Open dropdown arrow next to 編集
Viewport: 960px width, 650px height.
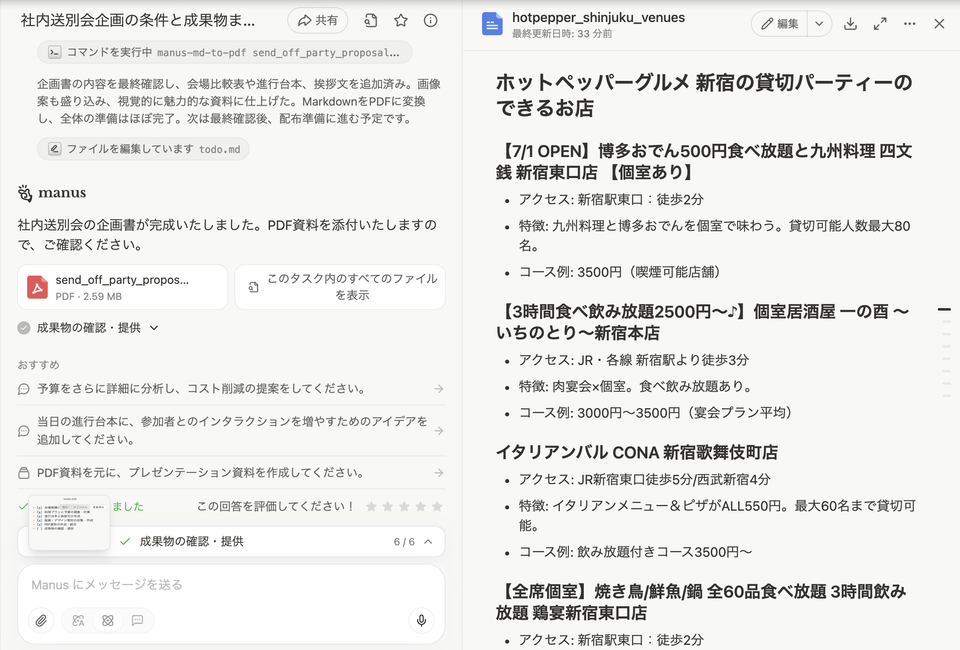click(819, 24)
